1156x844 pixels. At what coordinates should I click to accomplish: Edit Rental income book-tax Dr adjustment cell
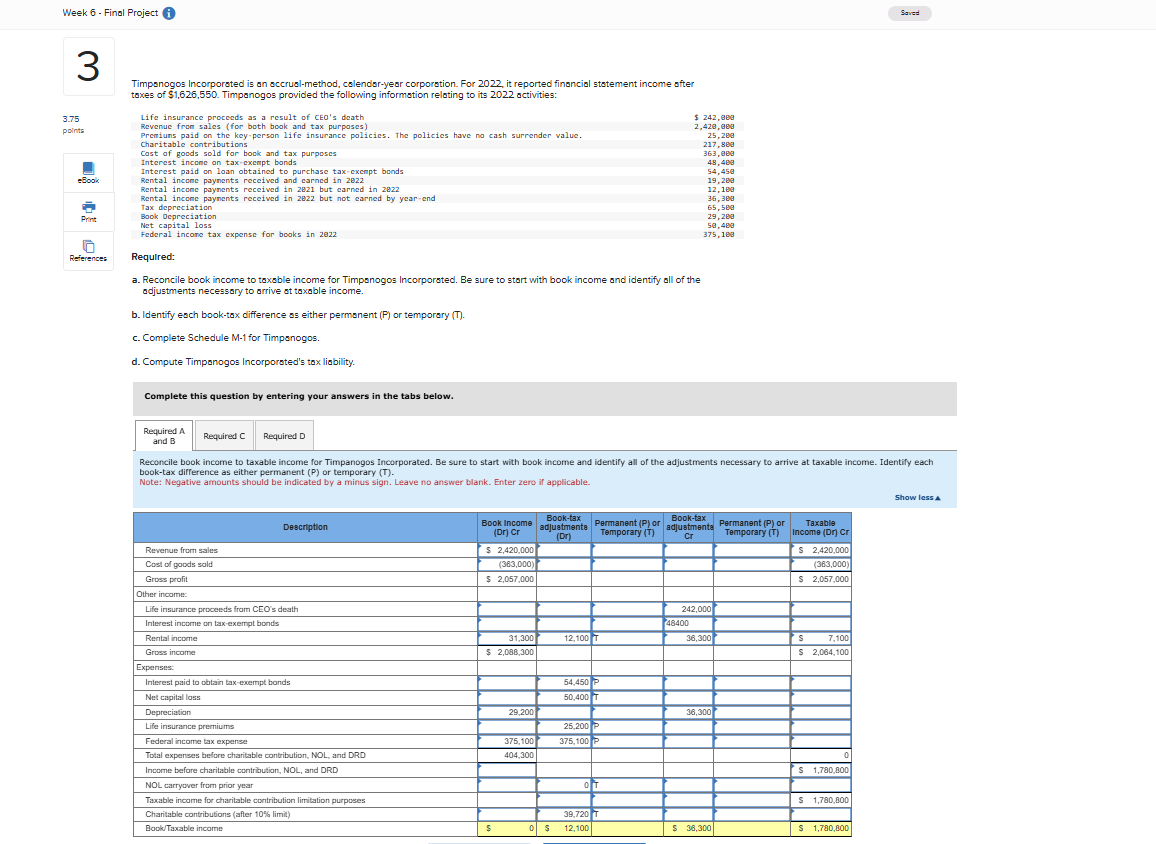coord(564,638)
